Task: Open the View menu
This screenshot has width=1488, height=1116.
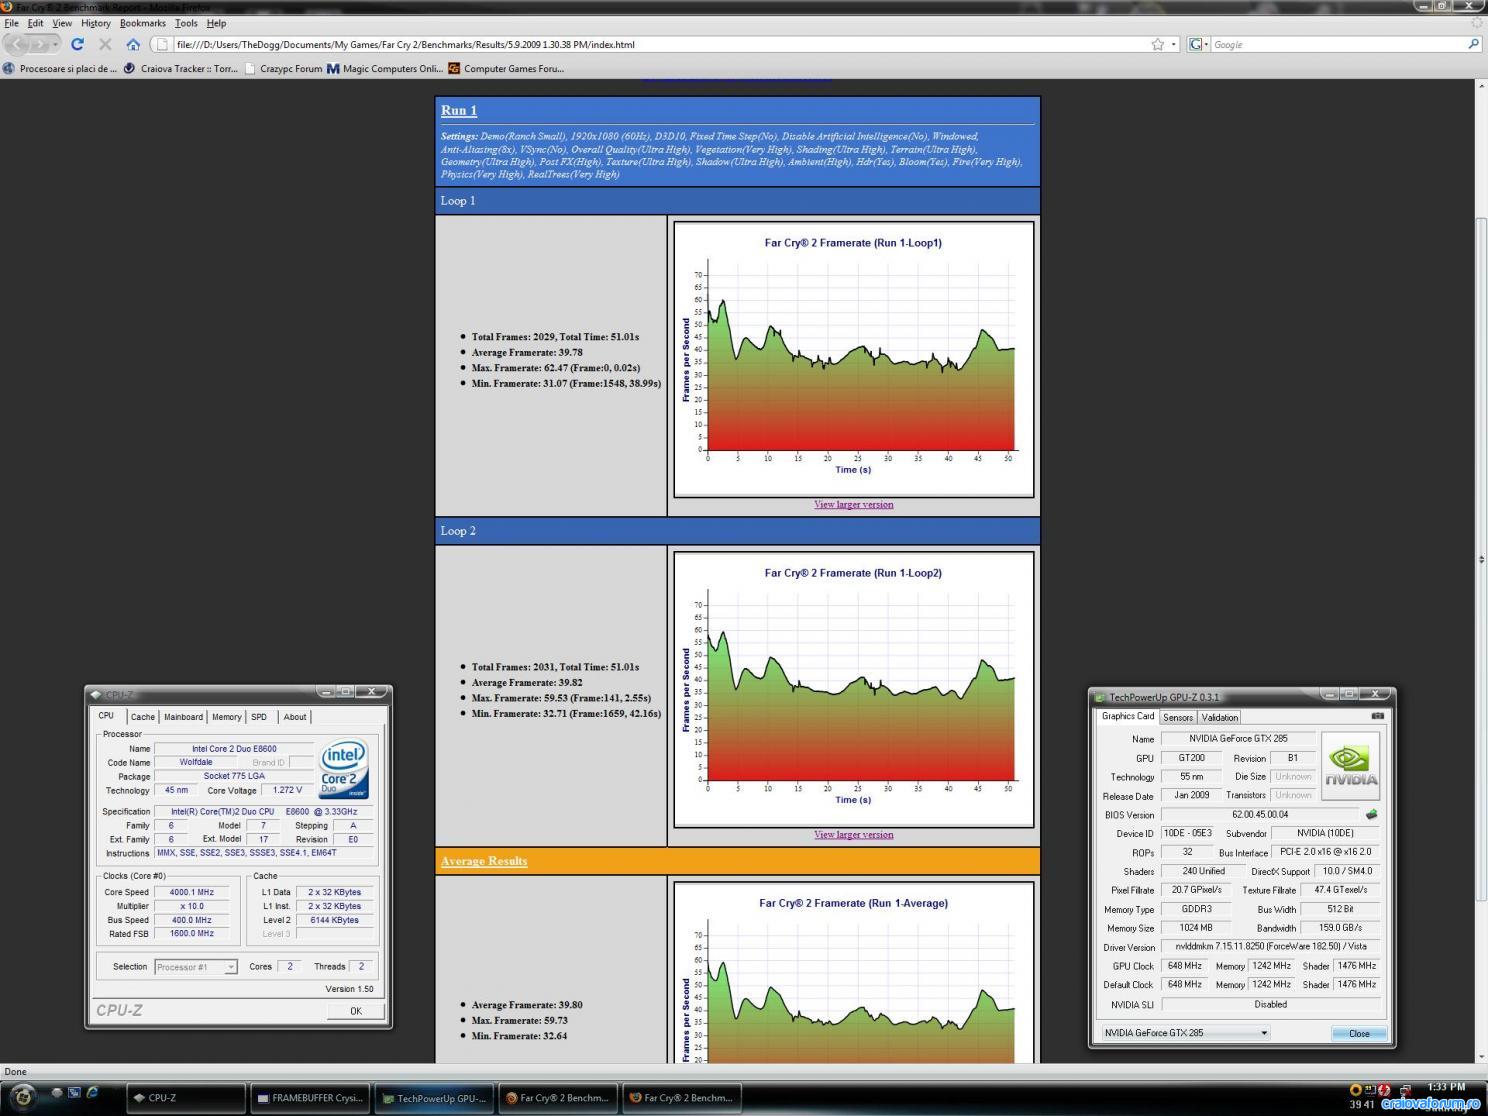Action: tap(62, 23)
